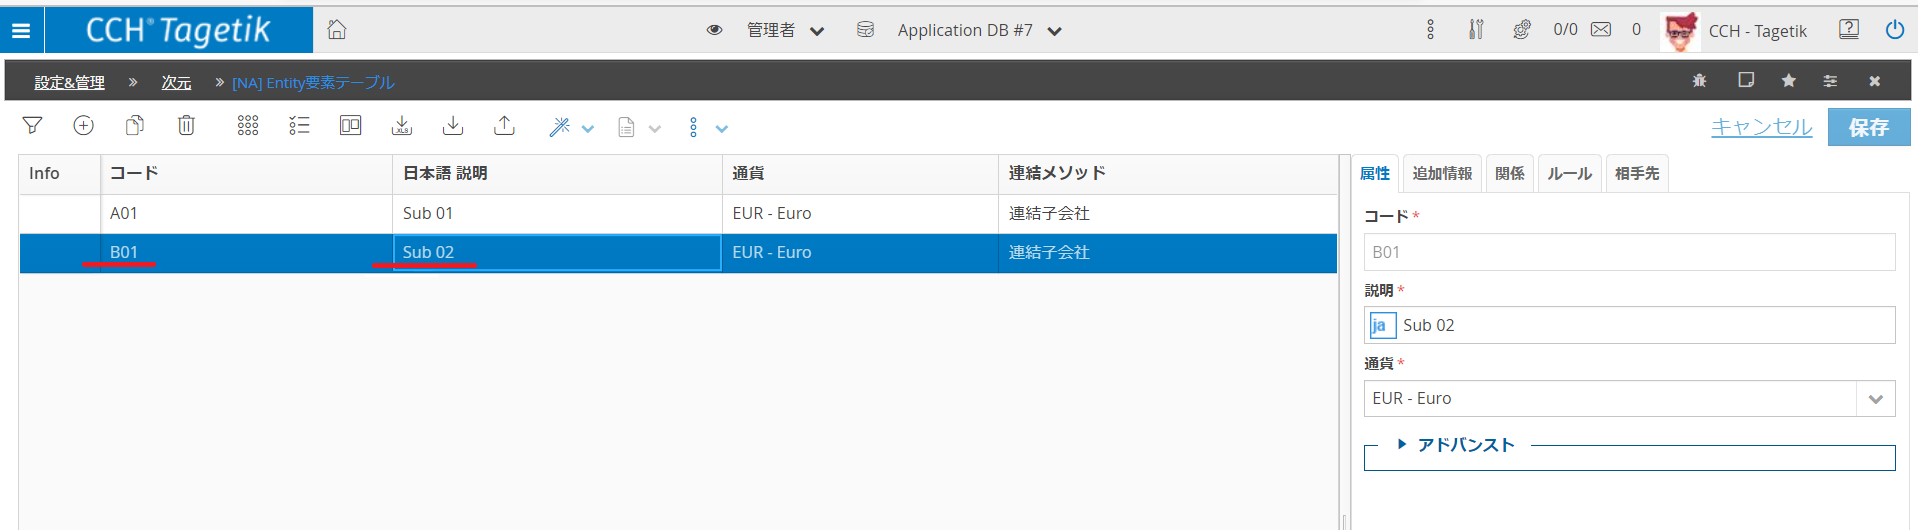Image resolution: width=1918 pixels, height=530 pixels.
Task: Click the filter funnel icon
Action: [x=32, y=126]
